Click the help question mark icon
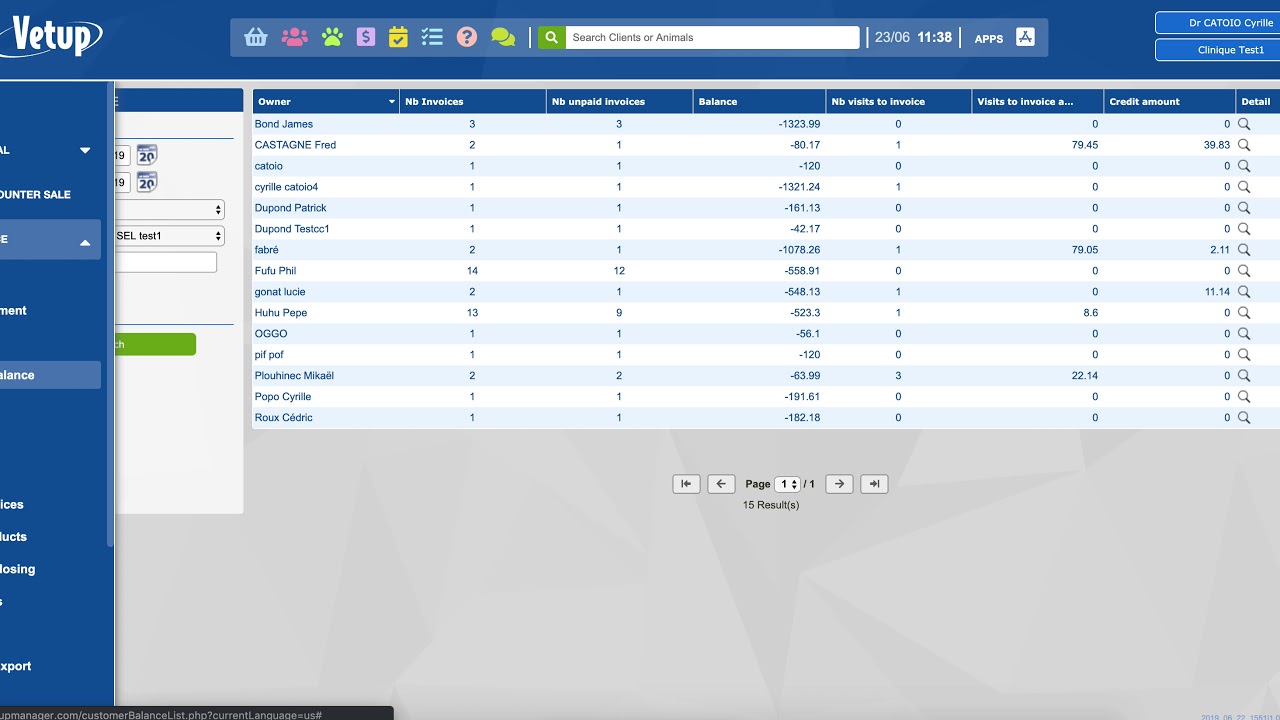Image resolution: width=1280 pixels, height=720 pixels. [x=467, y=37]
